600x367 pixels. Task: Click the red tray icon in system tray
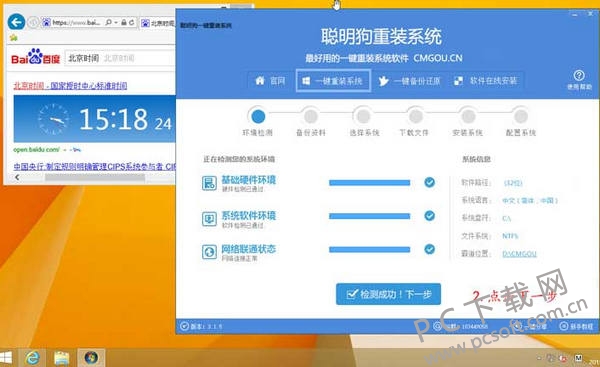pos(563,359)
